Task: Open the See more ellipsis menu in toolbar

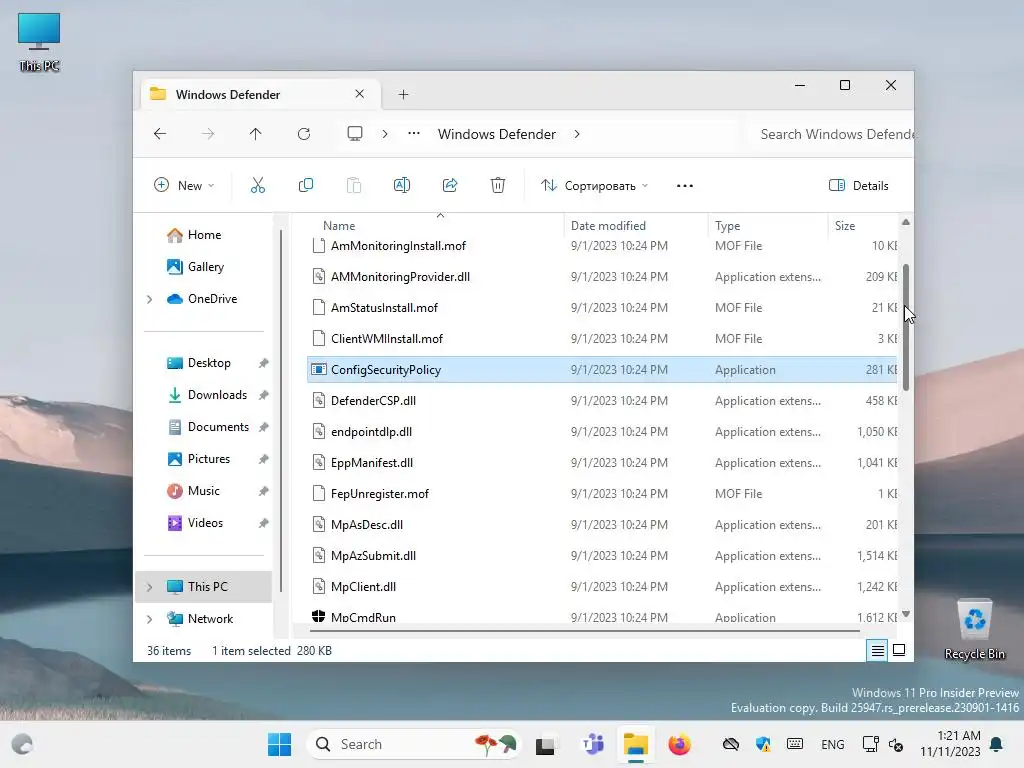Action: [x=684, y=185]
